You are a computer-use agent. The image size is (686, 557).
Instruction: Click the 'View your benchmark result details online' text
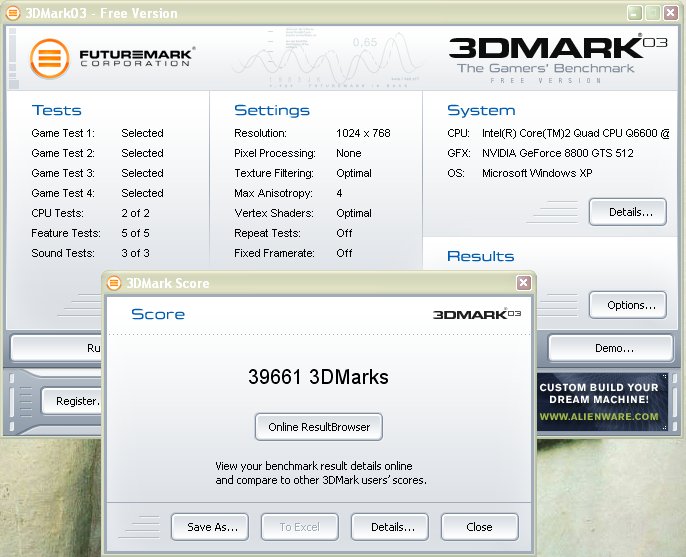(314, 466)
